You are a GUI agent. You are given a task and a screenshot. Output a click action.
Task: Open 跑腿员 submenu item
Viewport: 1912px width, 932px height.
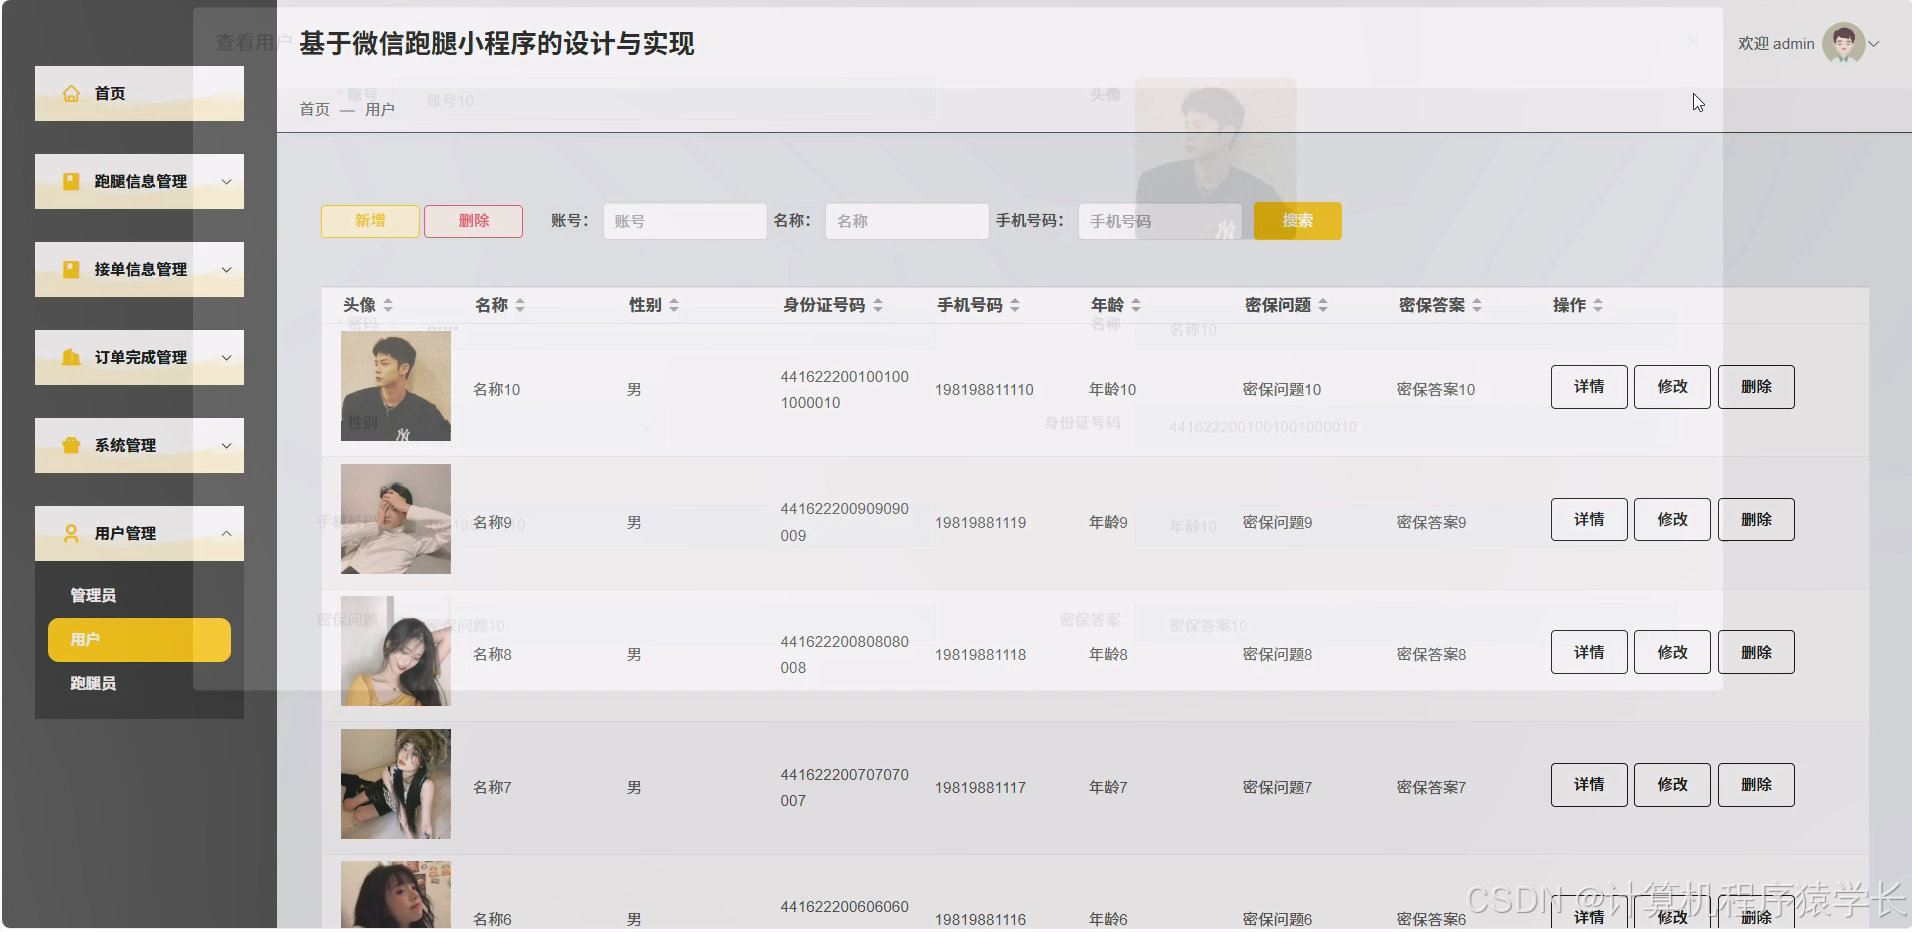click(139, 683)
